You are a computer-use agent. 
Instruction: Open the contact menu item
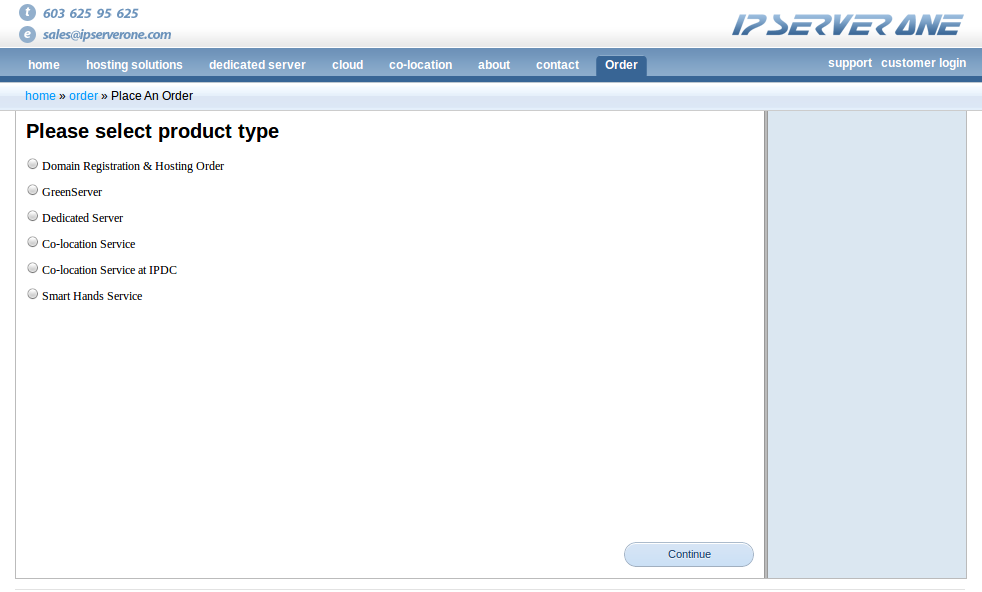[x=557, y=65]
